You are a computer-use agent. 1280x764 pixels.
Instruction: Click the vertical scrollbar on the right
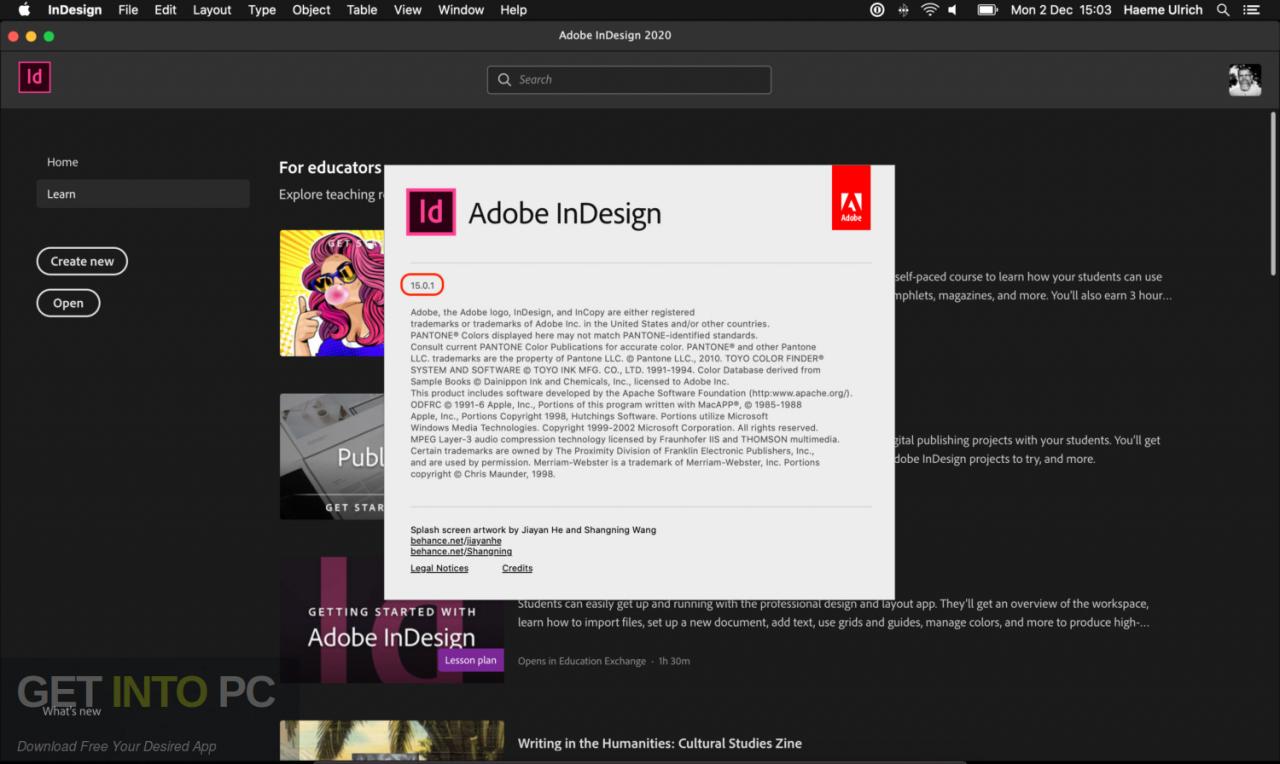[x=1273, y=192]
